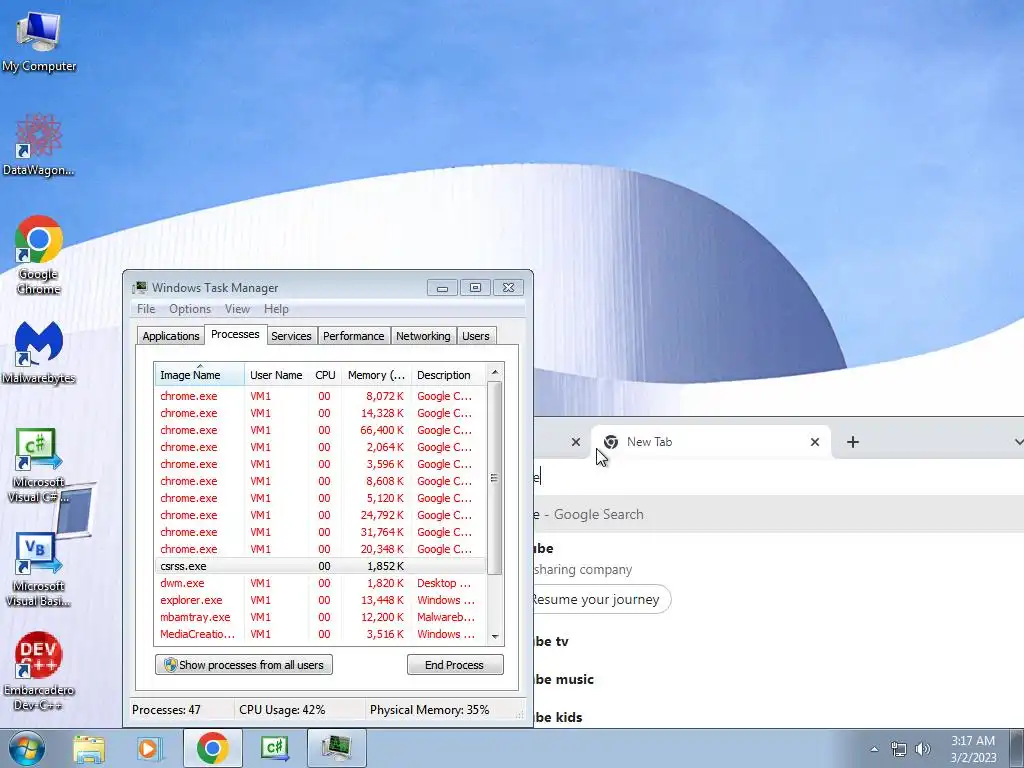
Task: Select the csrss.exe process row
Action: (x=320, y=566)
